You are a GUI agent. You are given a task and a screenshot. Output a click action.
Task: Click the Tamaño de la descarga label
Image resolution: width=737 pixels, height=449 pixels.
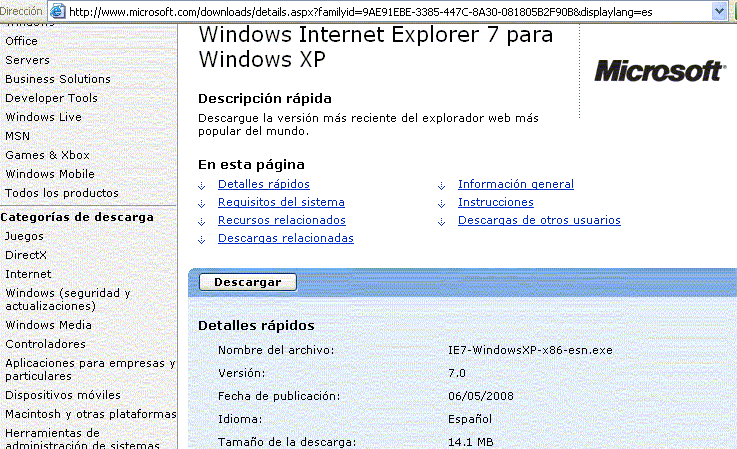(x=287, y=442)
